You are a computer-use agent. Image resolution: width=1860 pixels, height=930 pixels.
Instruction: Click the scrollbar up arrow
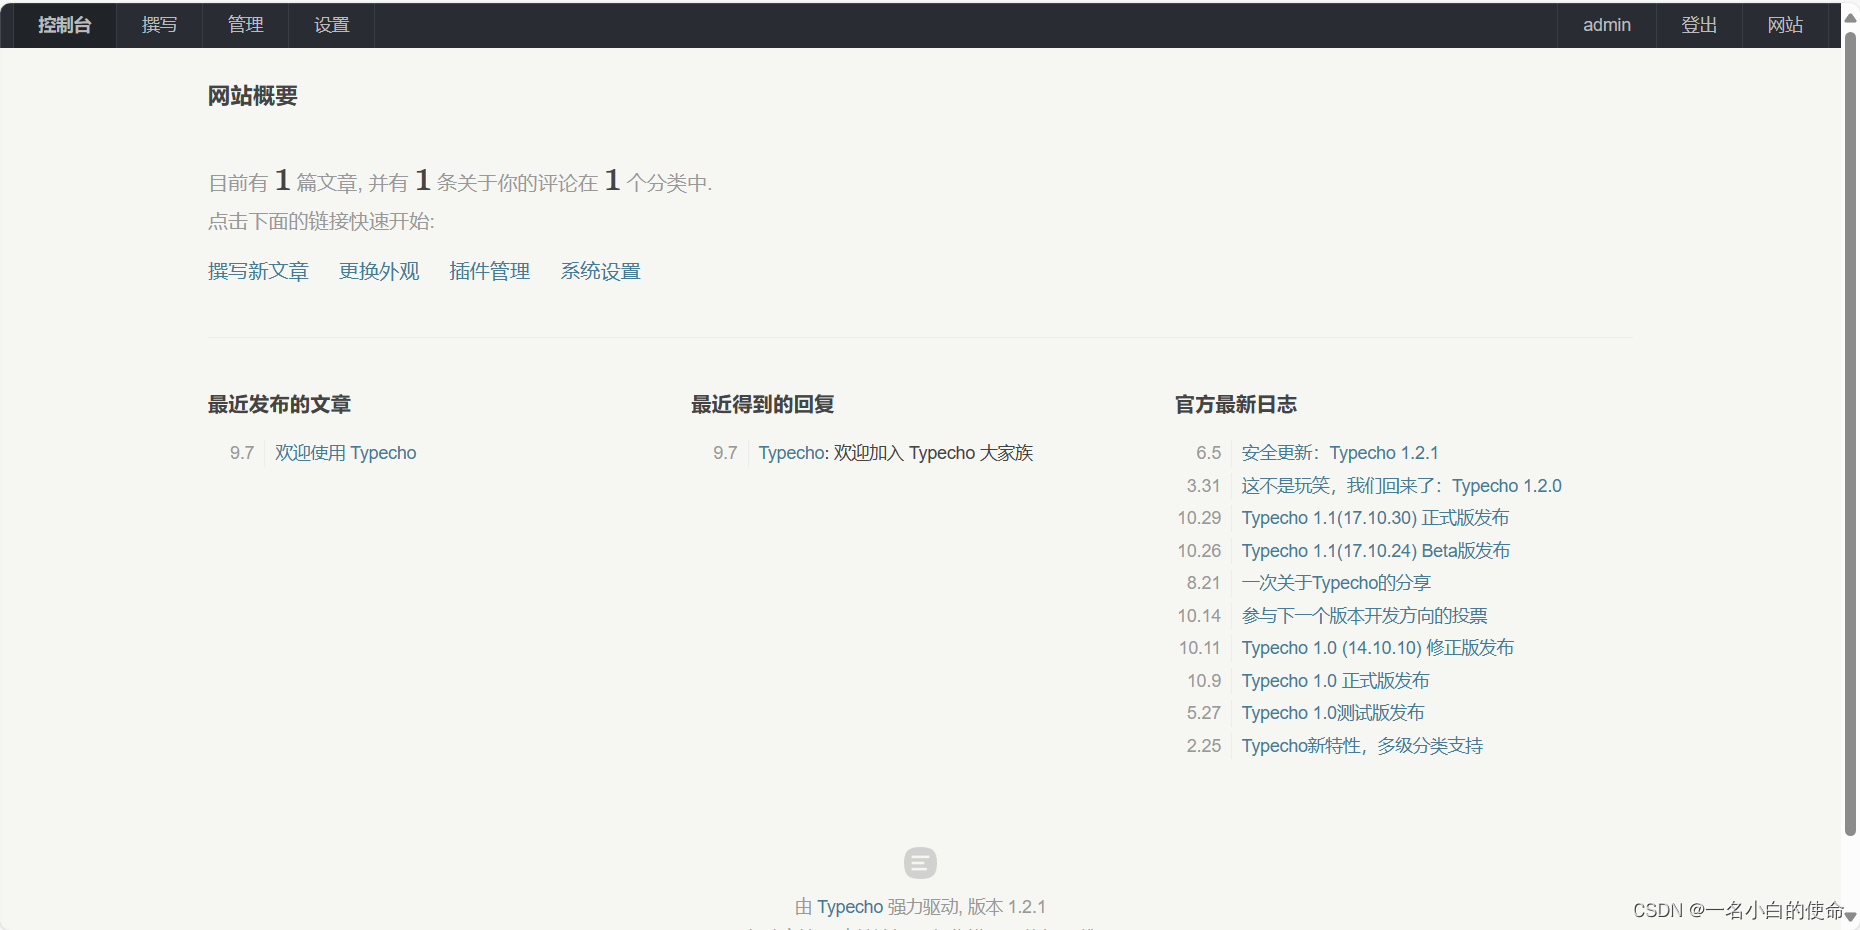coord(1850,17)
